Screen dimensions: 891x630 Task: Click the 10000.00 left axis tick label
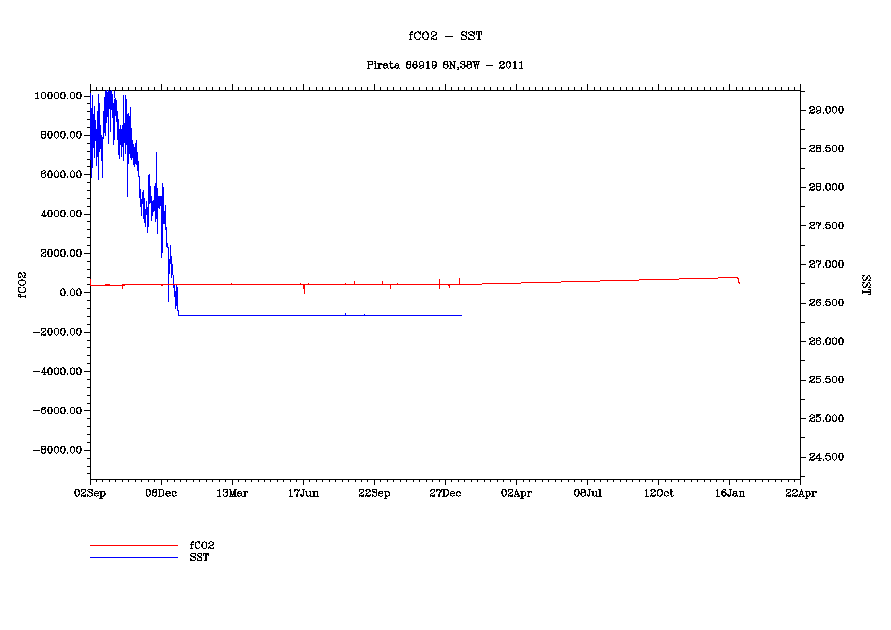pos(58,96)
